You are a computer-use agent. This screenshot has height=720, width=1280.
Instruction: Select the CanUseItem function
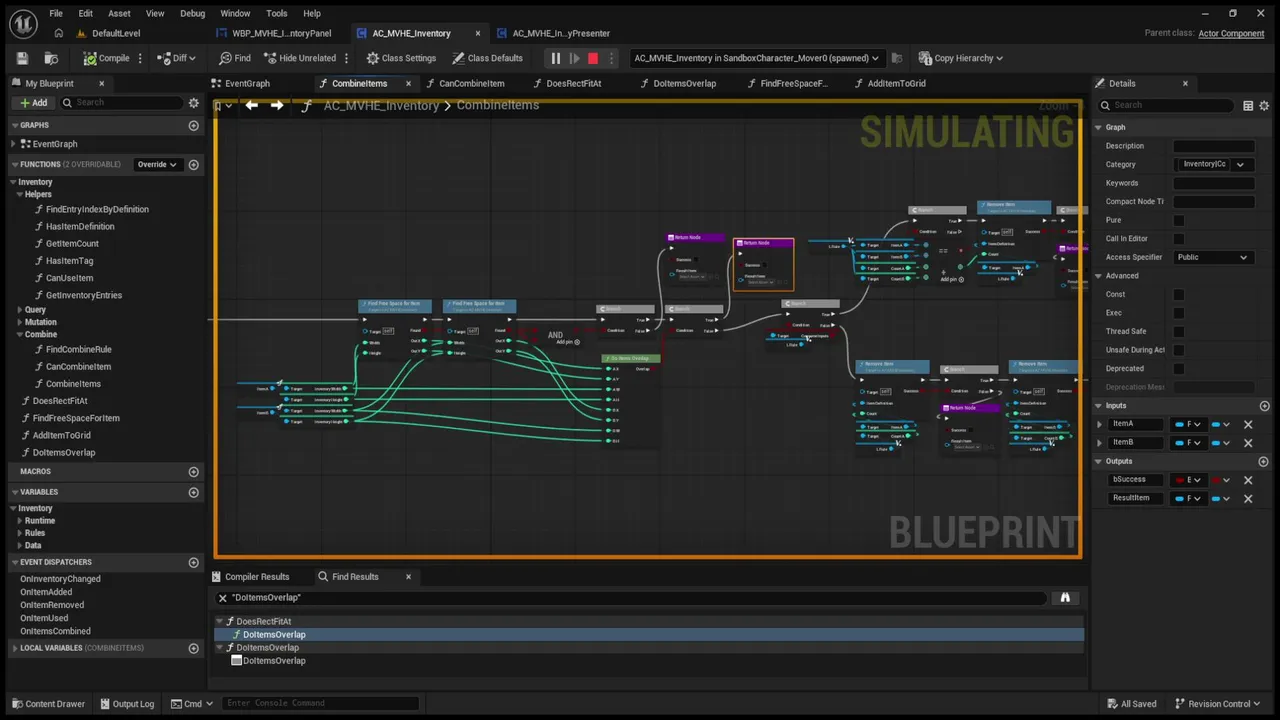pos(69,278)
